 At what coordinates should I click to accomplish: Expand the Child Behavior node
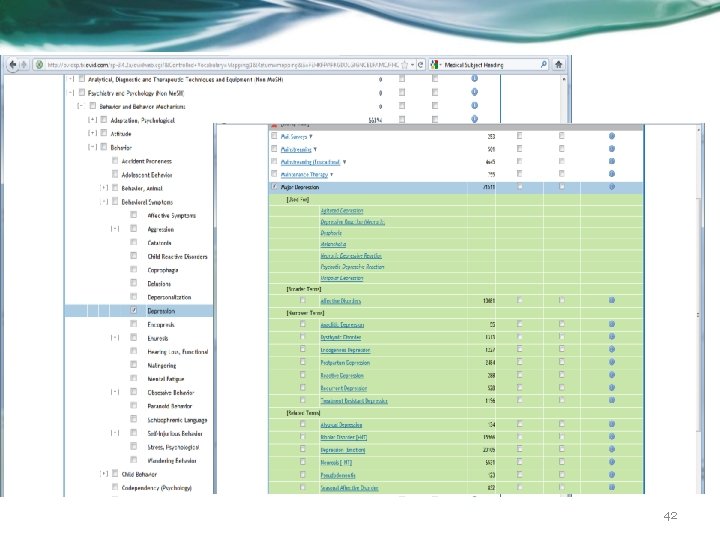(x=104, y=474)
